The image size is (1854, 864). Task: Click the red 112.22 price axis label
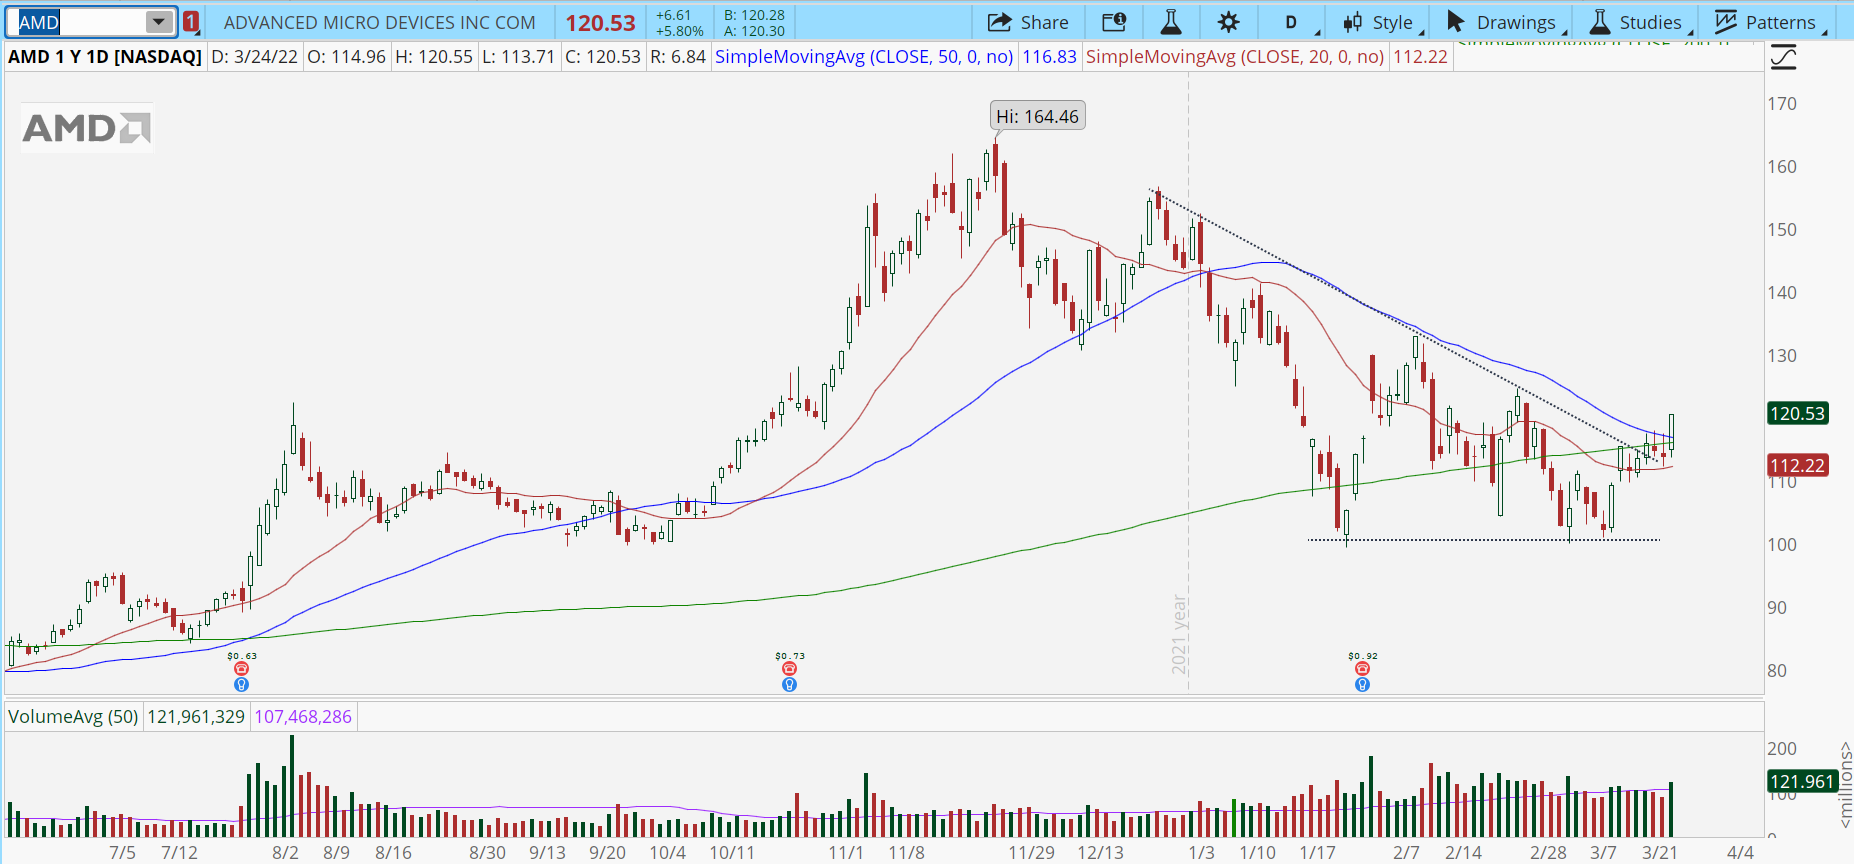[1798, 465]
